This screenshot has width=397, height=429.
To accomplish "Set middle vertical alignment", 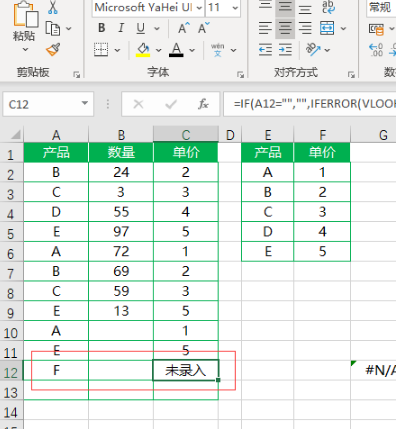I will (x=285, y=6).
